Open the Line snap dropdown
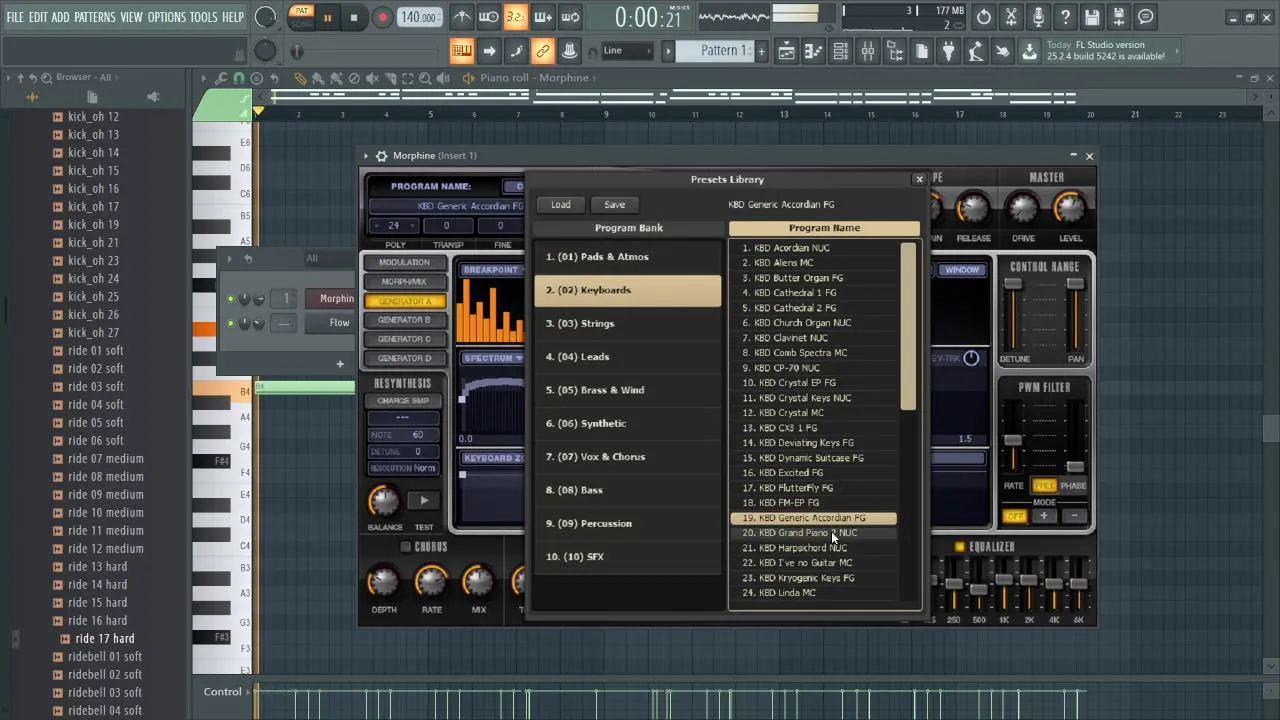 (628, 51)
